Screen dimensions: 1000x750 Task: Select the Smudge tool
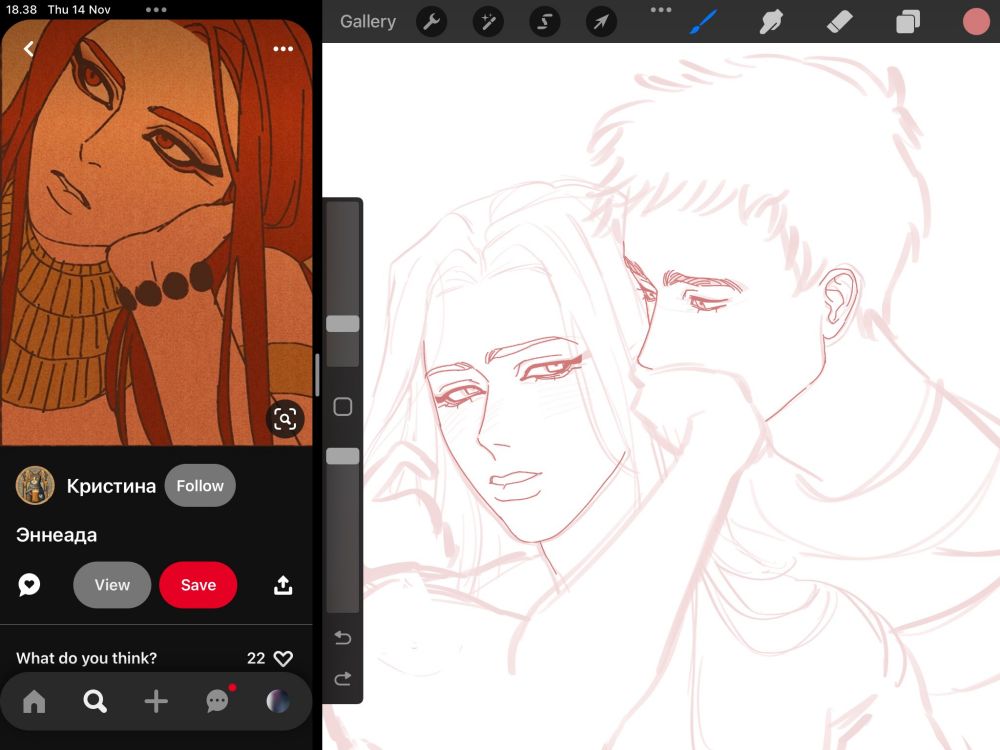tap(771, 22)
